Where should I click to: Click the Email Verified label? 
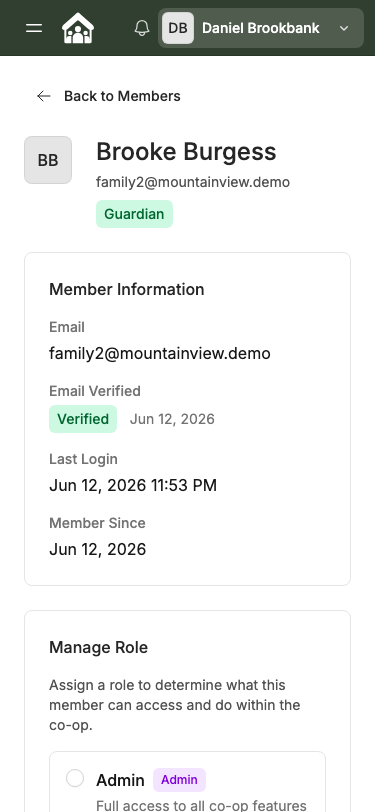(95, 391)
